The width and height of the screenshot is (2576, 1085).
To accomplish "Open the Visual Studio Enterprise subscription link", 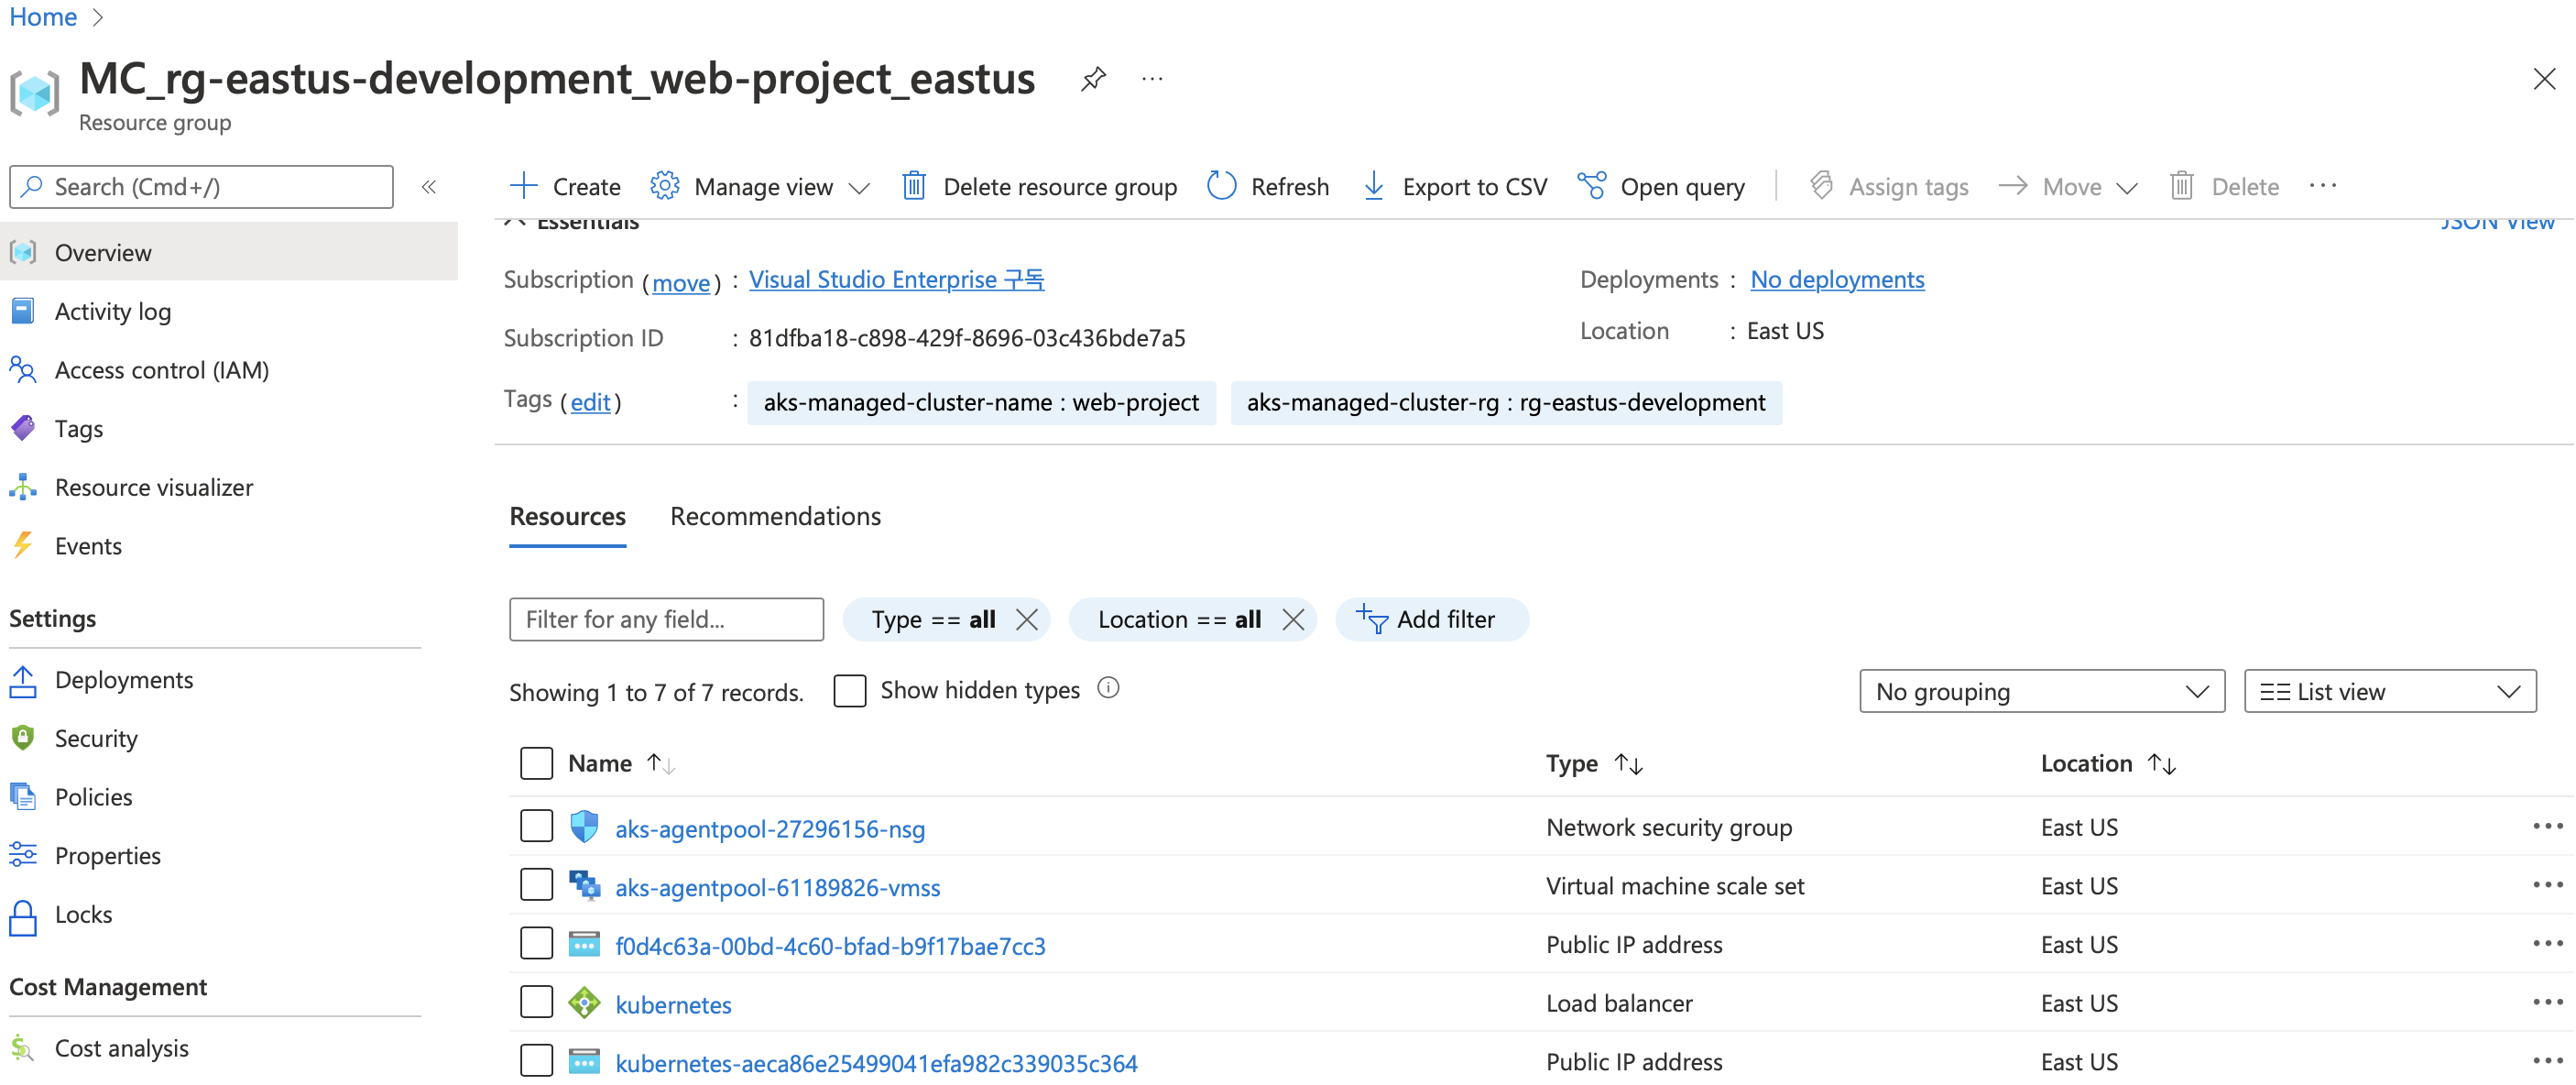I will [x=896, y=279].
